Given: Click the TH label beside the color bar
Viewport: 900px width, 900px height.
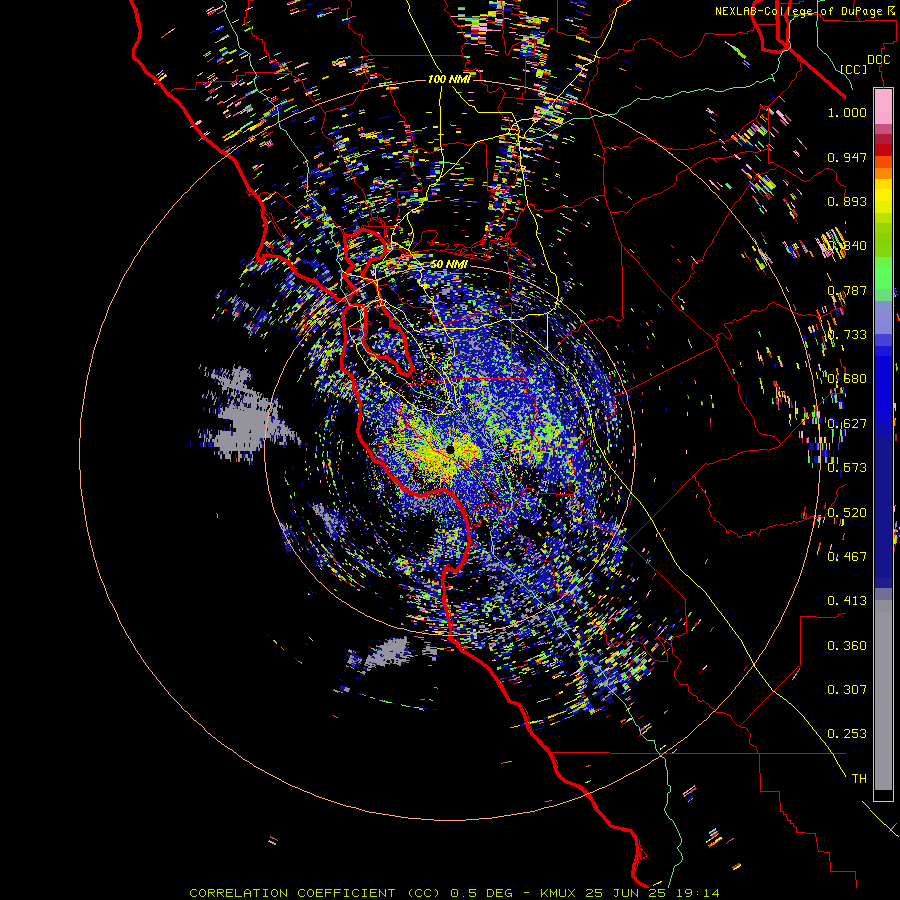Looking at the screenshot, I should click(859, 779).
